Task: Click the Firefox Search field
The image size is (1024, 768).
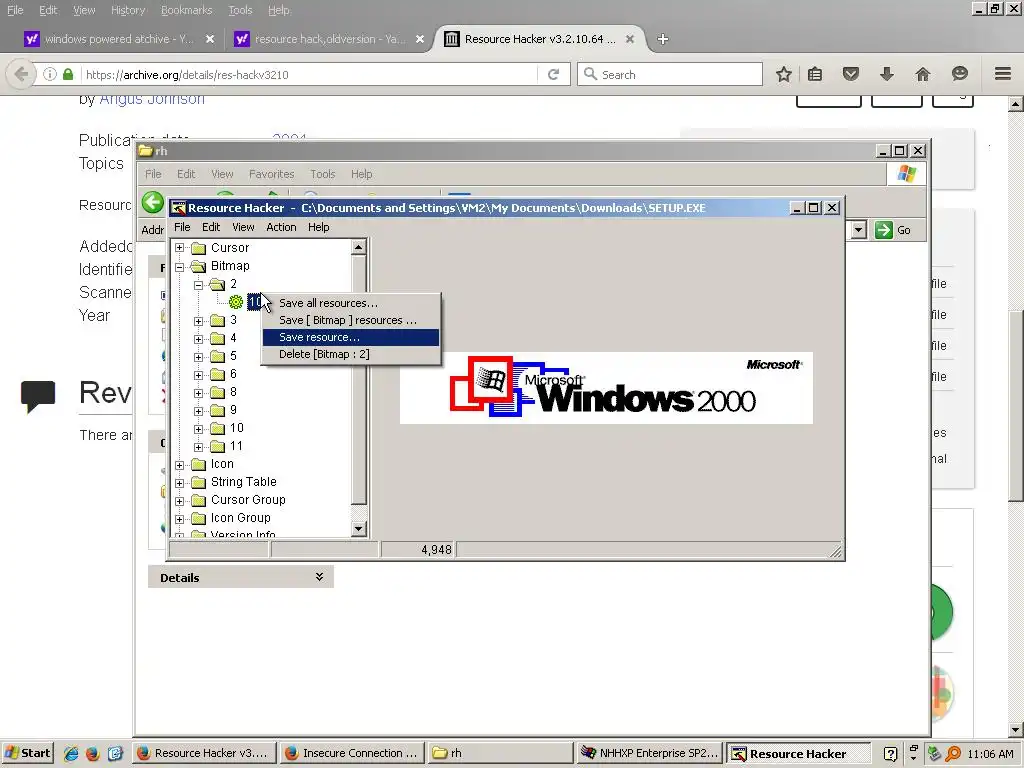Action: 670,74
